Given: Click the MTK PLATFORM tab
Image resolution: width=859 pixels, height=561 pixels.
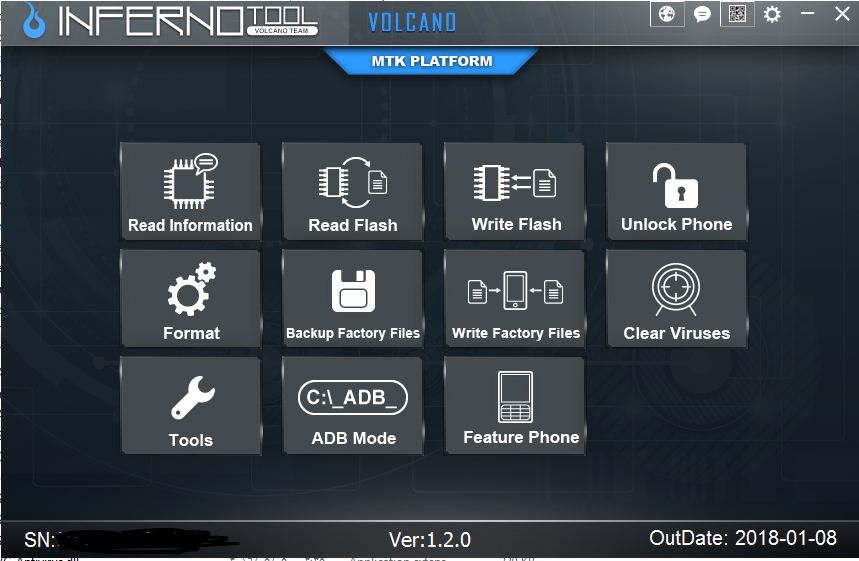Looking at the screenshot, I should (x=431, y=61).
